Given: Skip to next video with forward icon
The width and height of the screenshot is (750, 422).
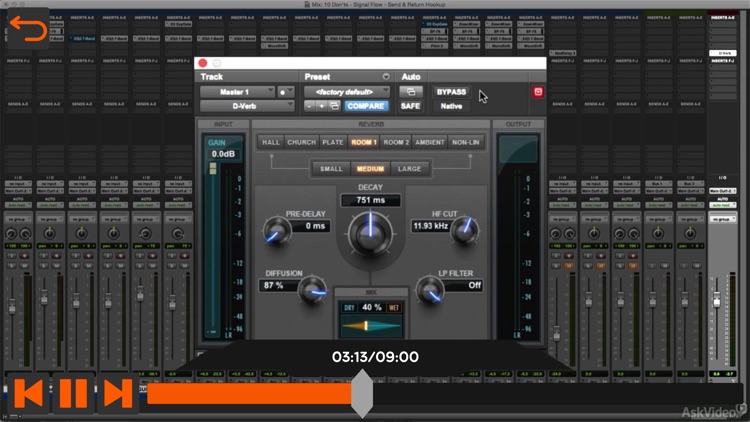Looking at the screenshot, I should 118,393.
